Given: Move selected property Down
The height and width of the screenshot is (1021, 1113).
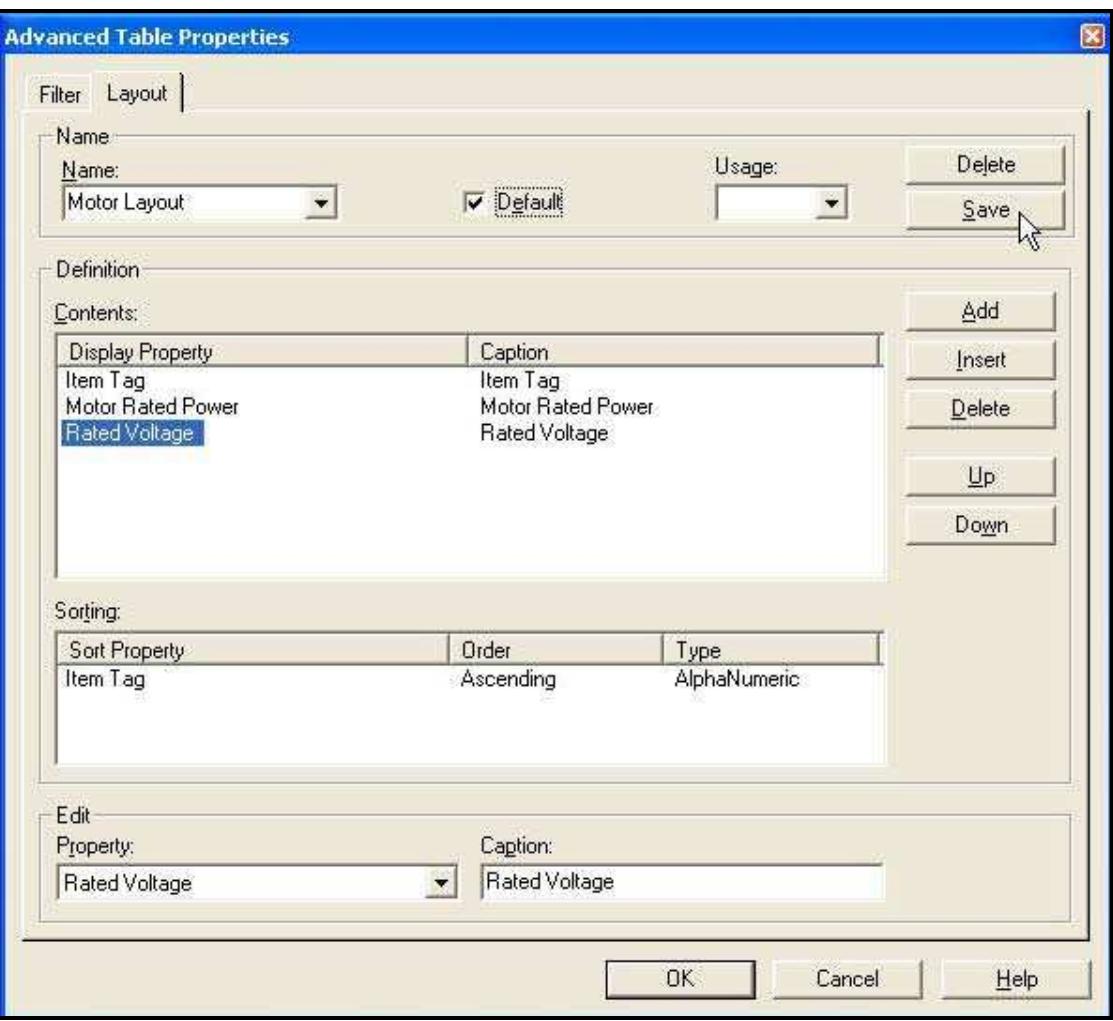Looking at the screenshot, I should (x=980, y=525).
